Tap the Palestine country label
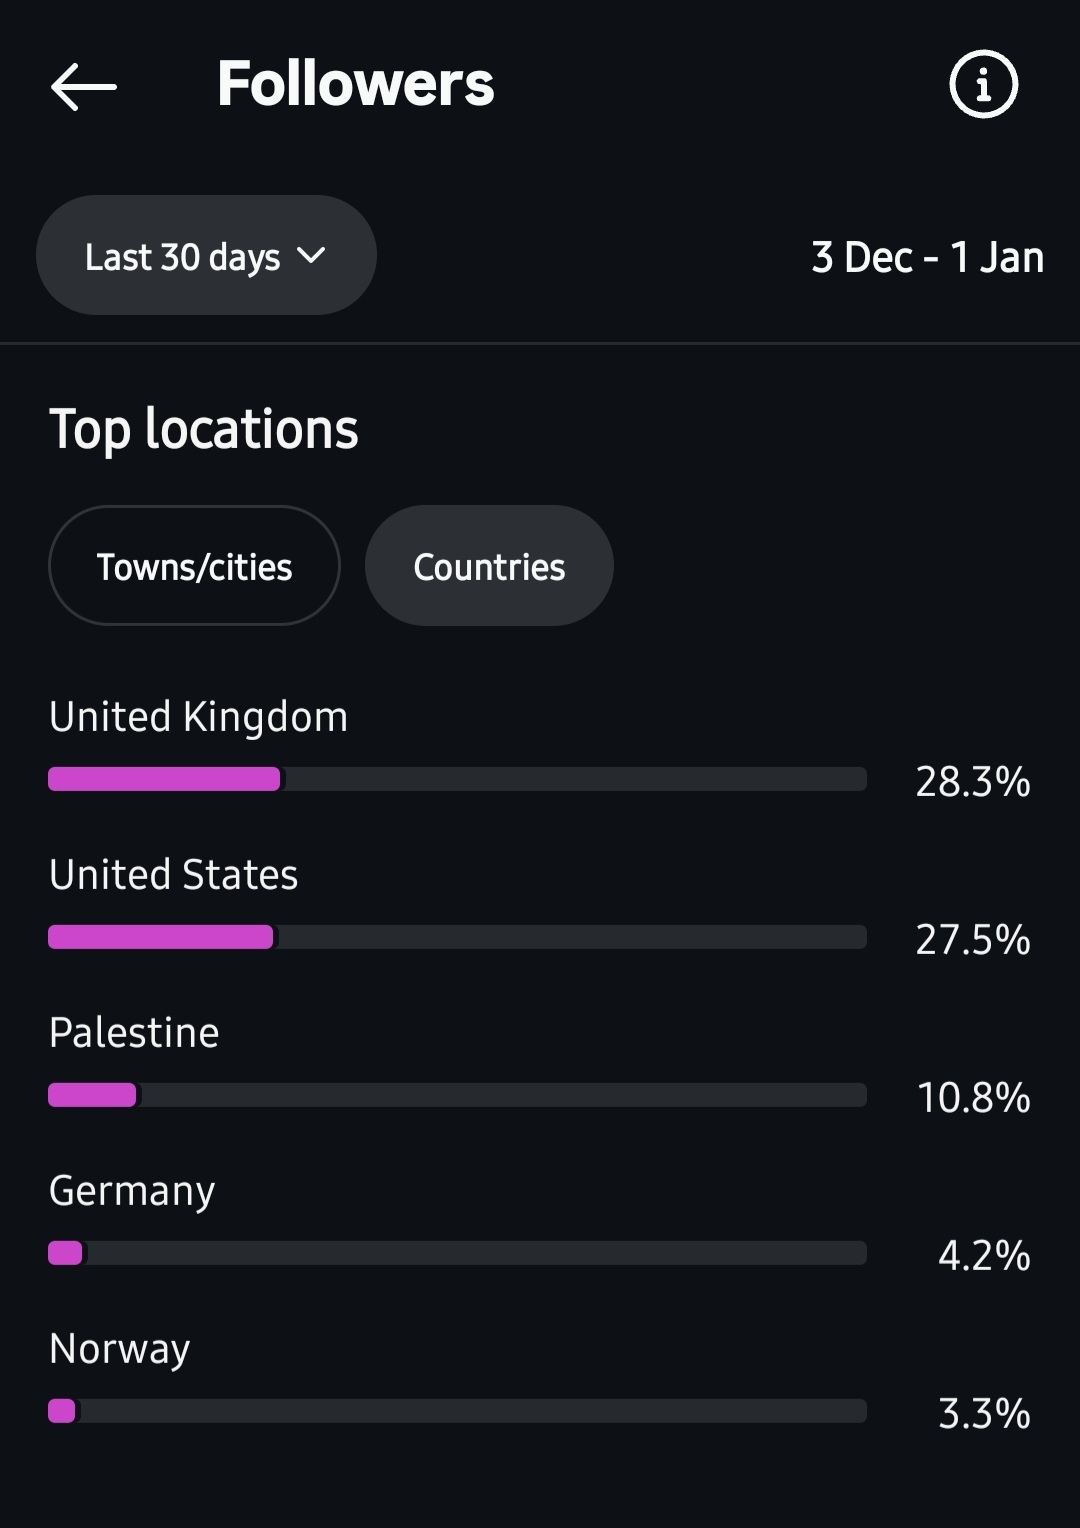Screen dimensions: 1080x1528 click(x=134, y=1033)
